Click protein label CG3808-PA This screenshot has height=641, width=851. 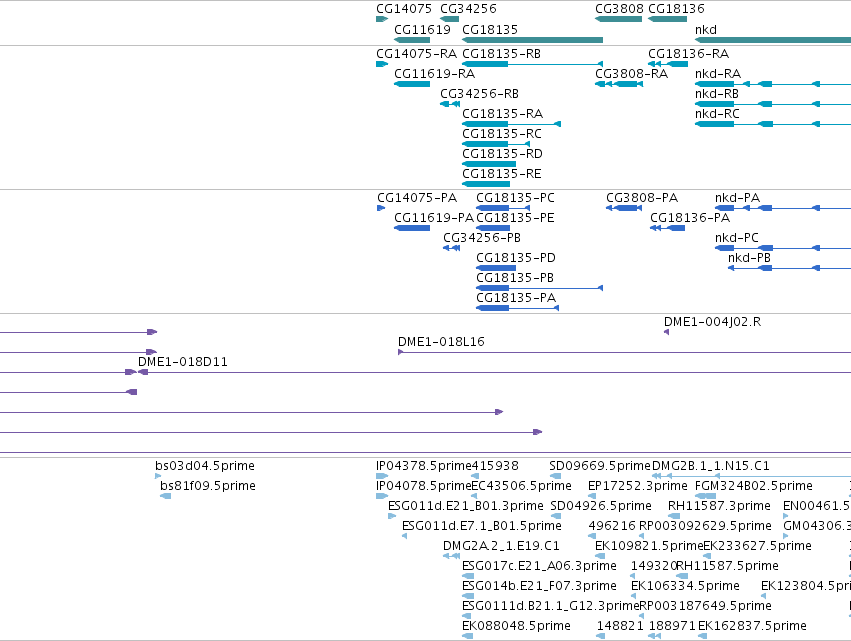(x=642, y=198)
